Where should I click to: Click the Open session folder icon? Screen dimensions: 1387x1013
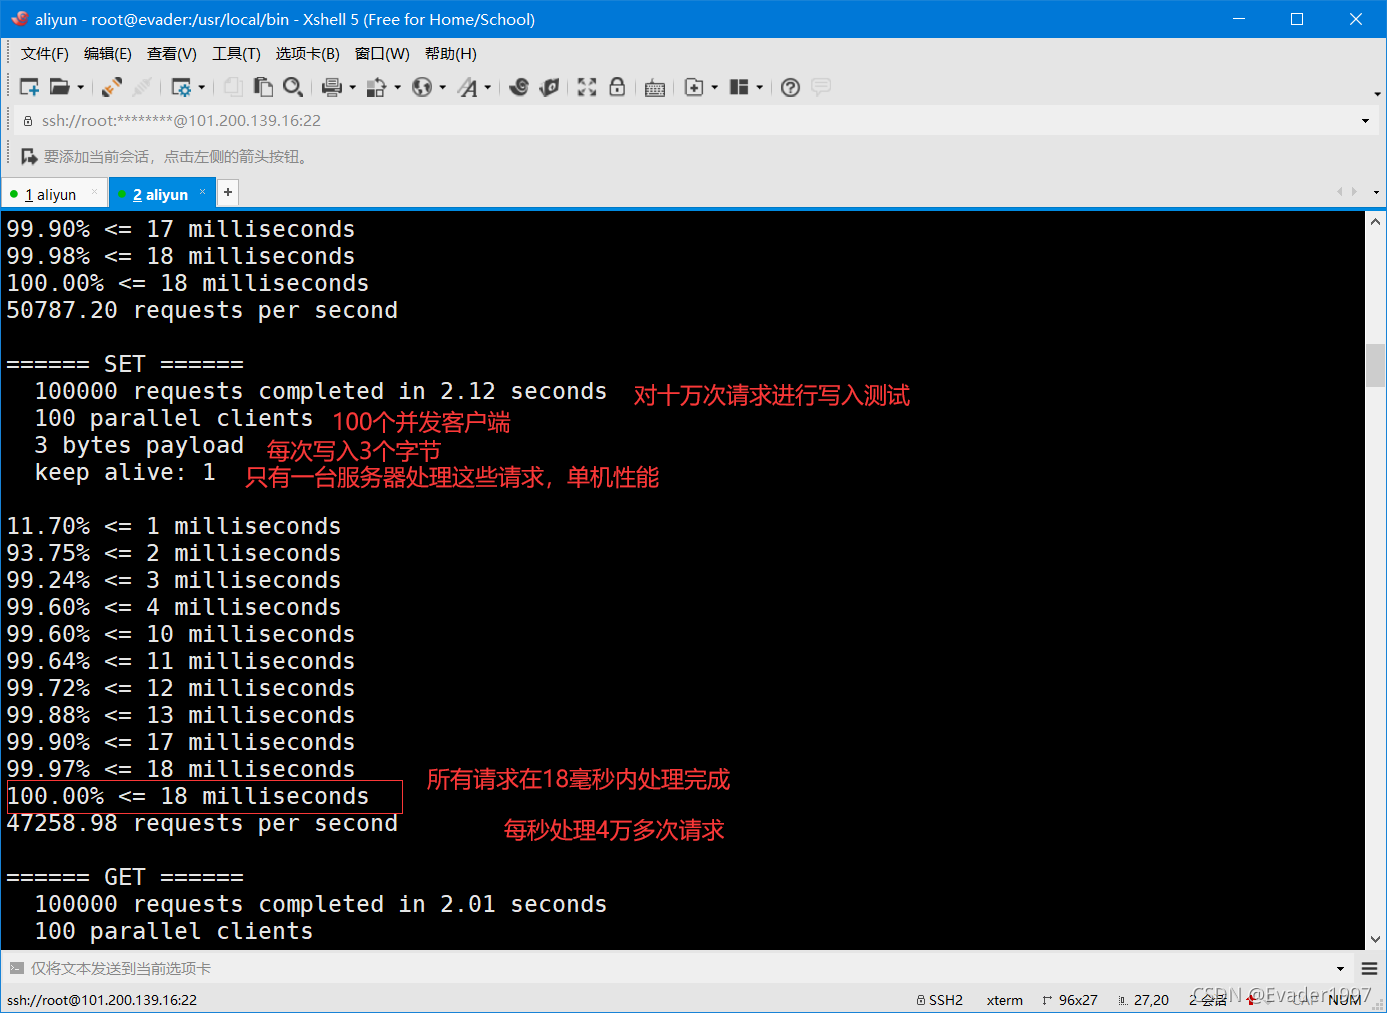60,87
